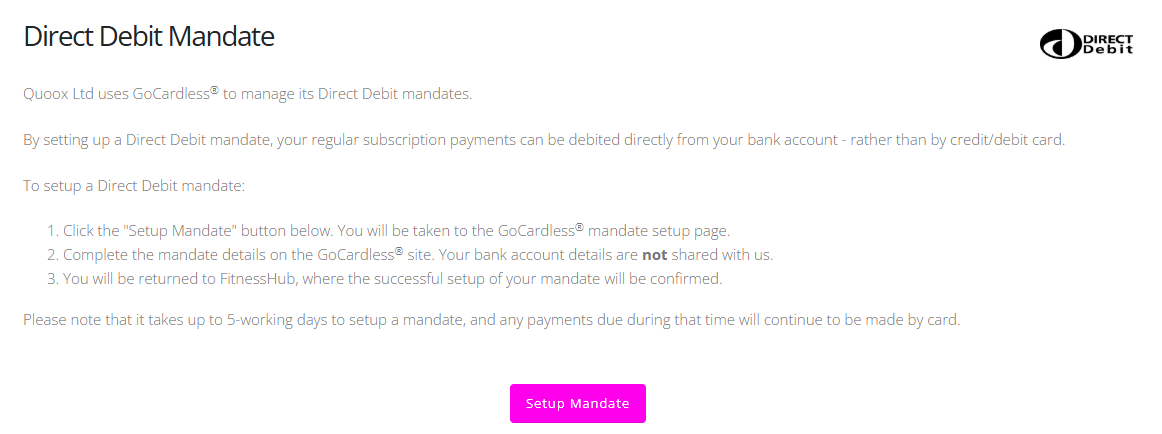Click the Setup Mandate button

point(577,403)
